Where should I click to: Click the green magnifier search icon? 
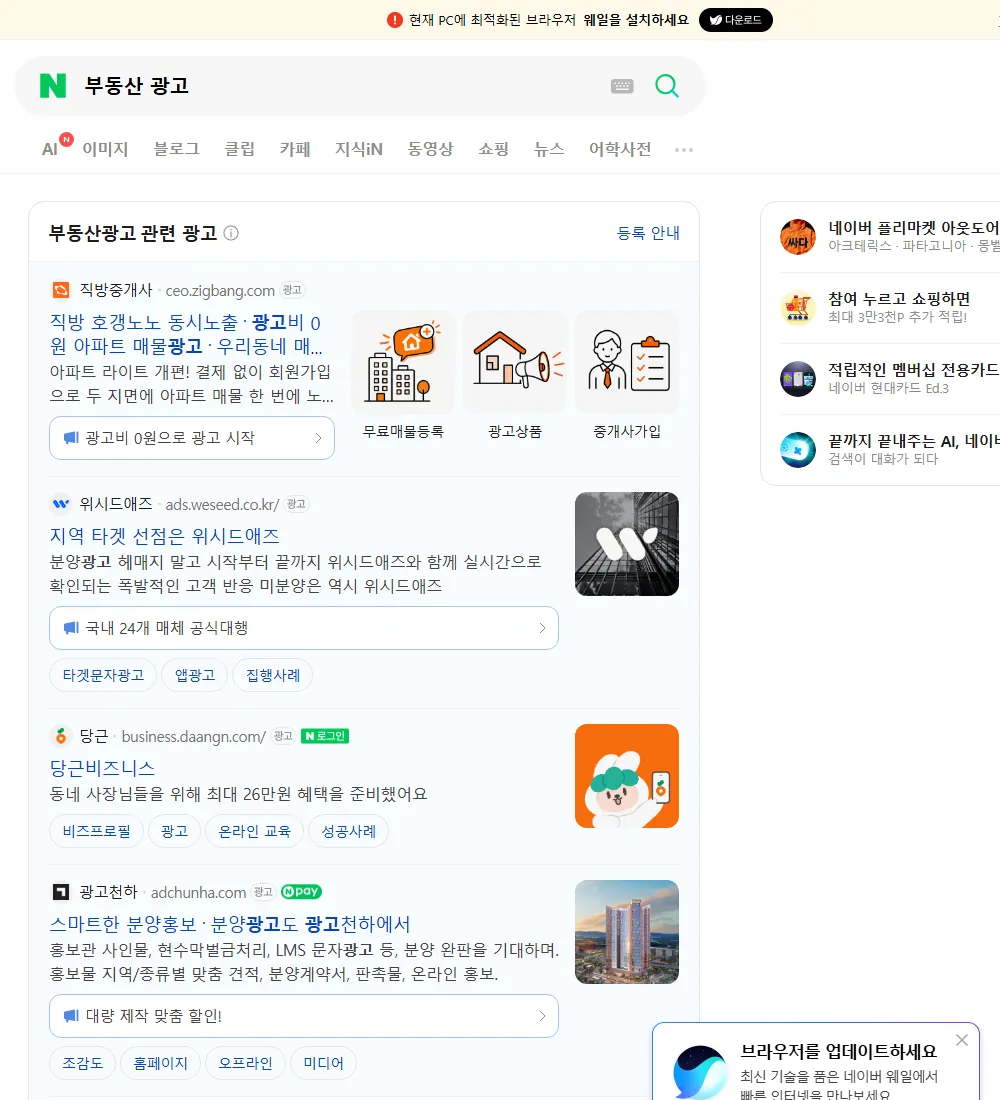667,86
